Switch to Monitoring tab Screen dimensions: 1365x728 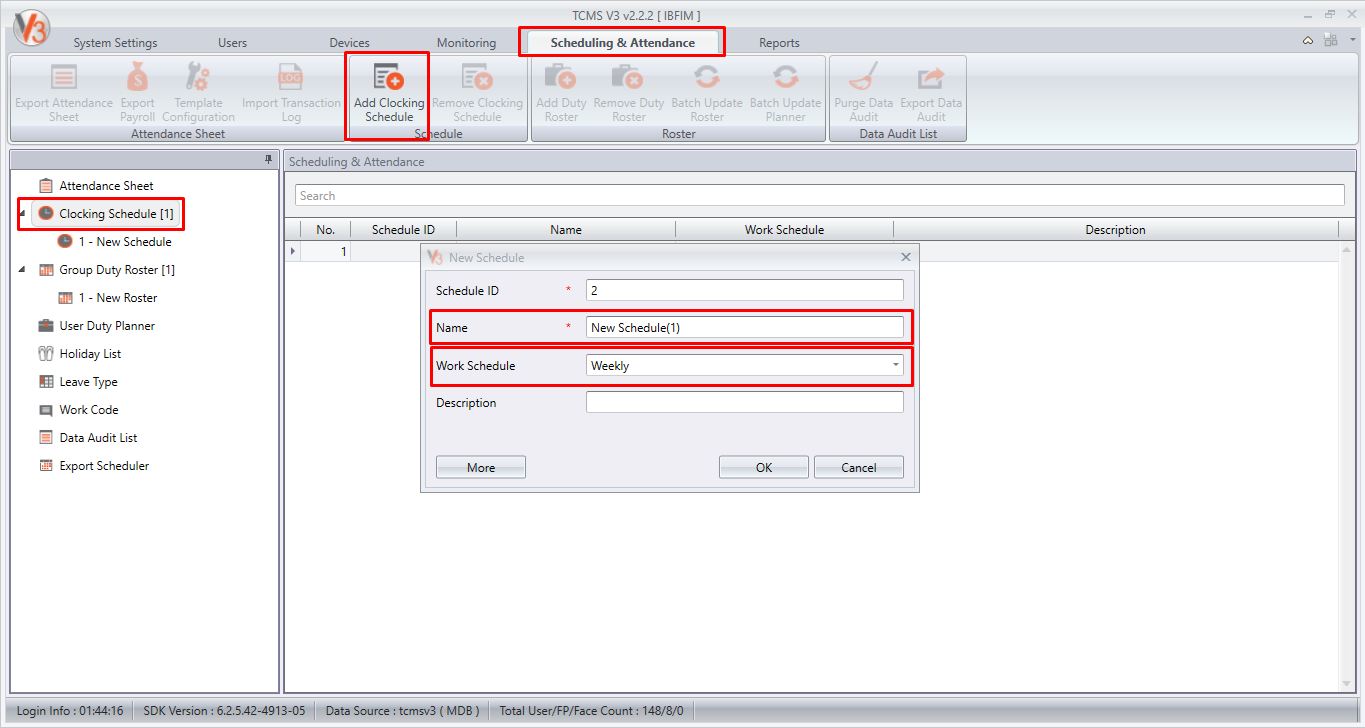tap(466, 43)
